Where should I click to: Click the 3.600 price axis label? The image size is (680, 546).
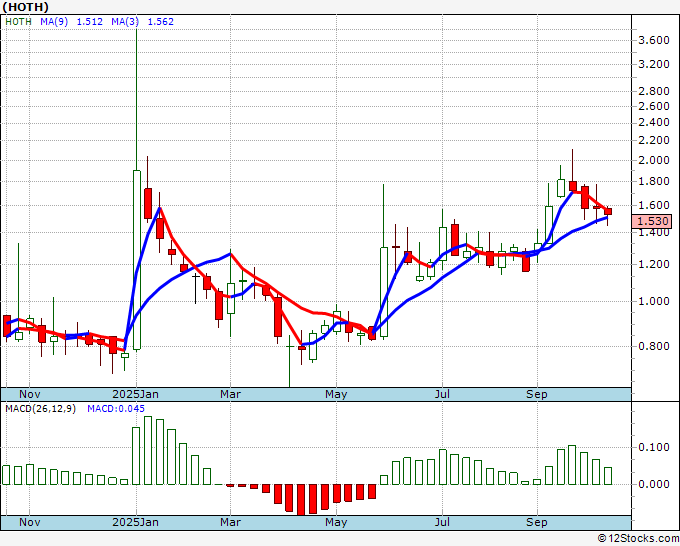pyautogui.click(x=653, y=40)
